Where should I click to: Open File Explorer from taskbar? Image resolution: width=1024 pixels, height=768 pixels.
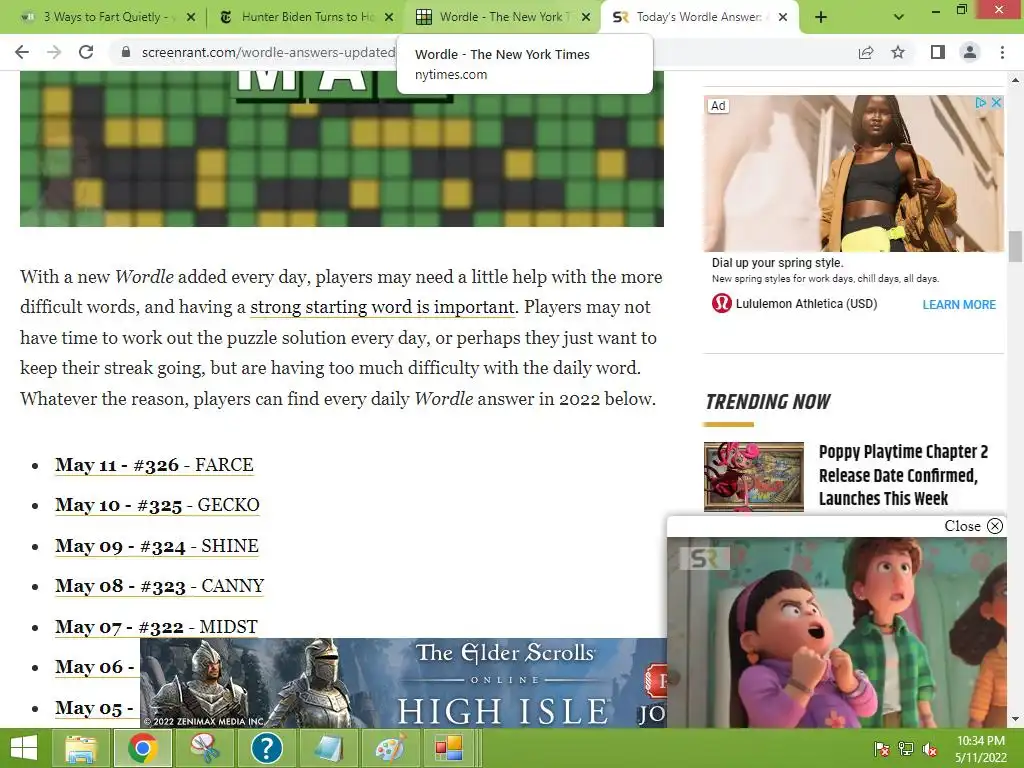pyautogui.click(x=81, y=748)
